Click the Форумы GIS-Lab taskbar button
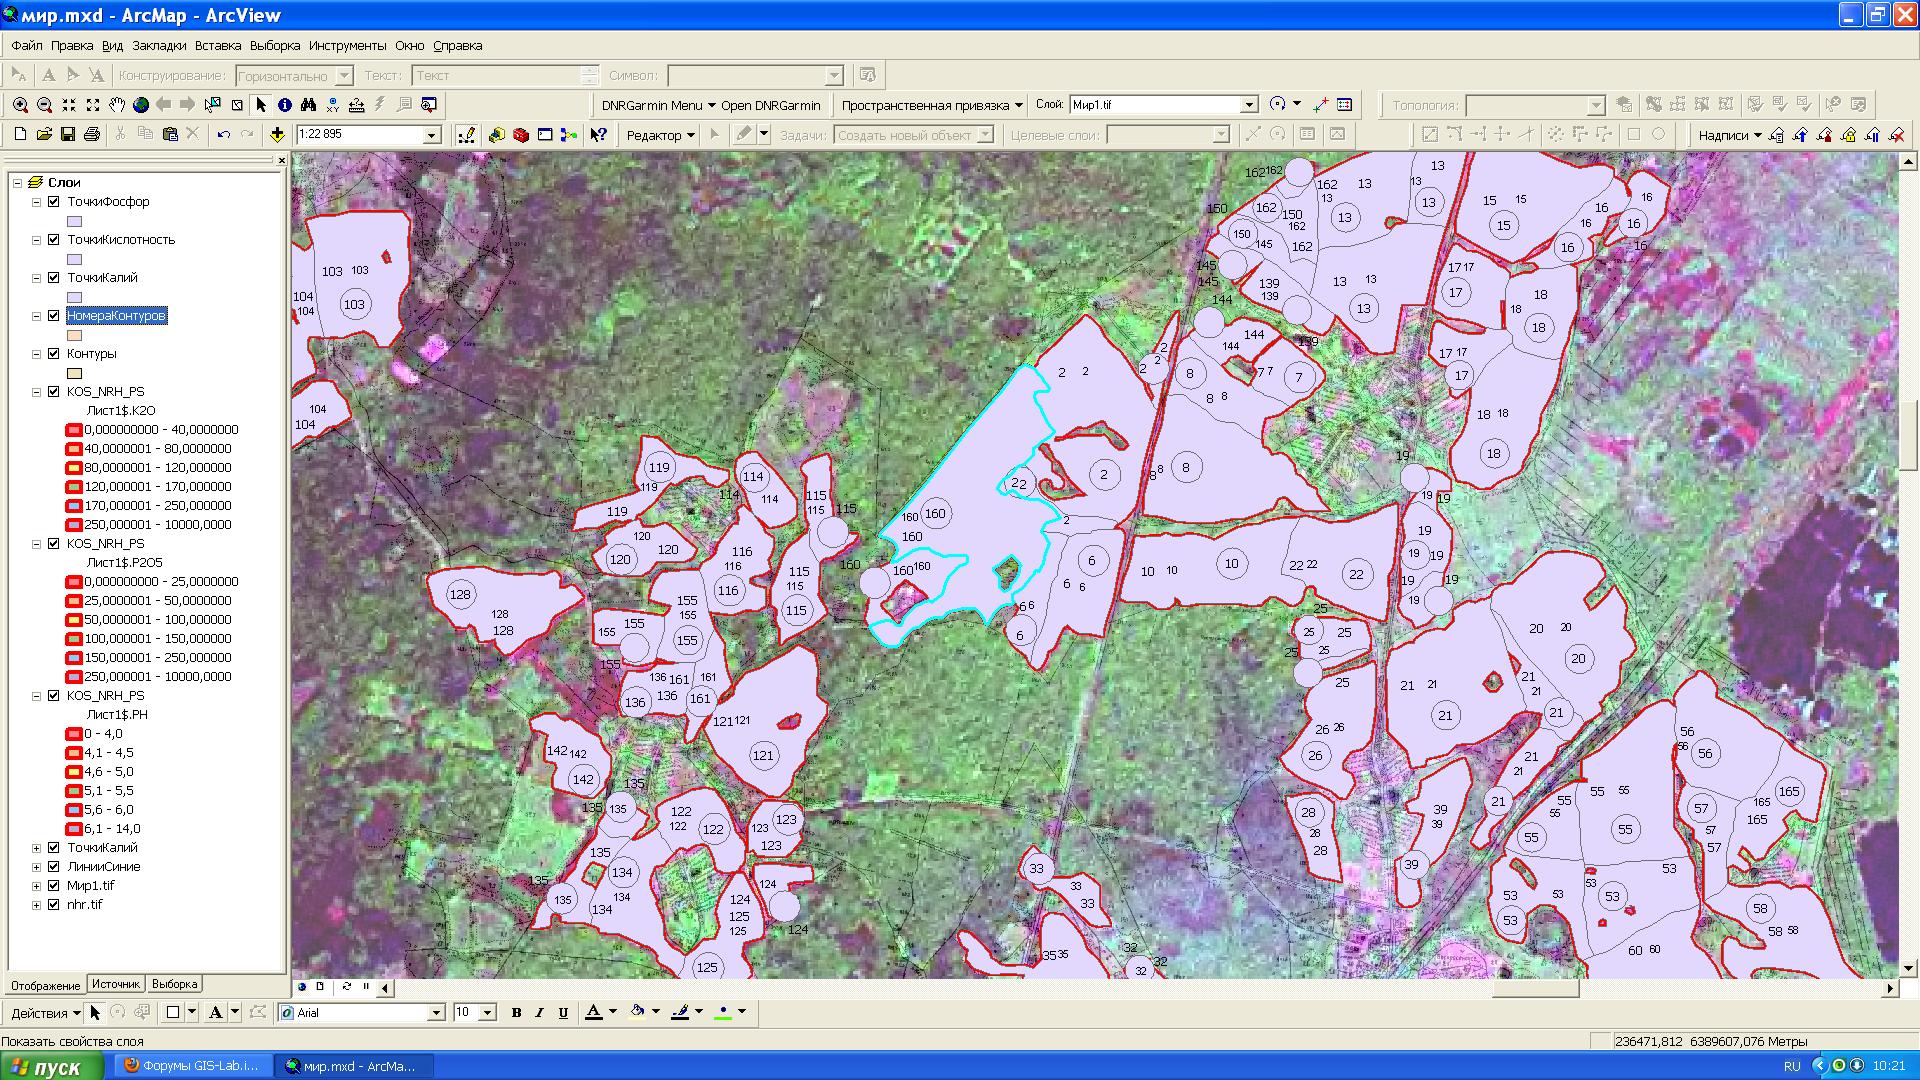1920x1080 pixels. [190, 1066]
